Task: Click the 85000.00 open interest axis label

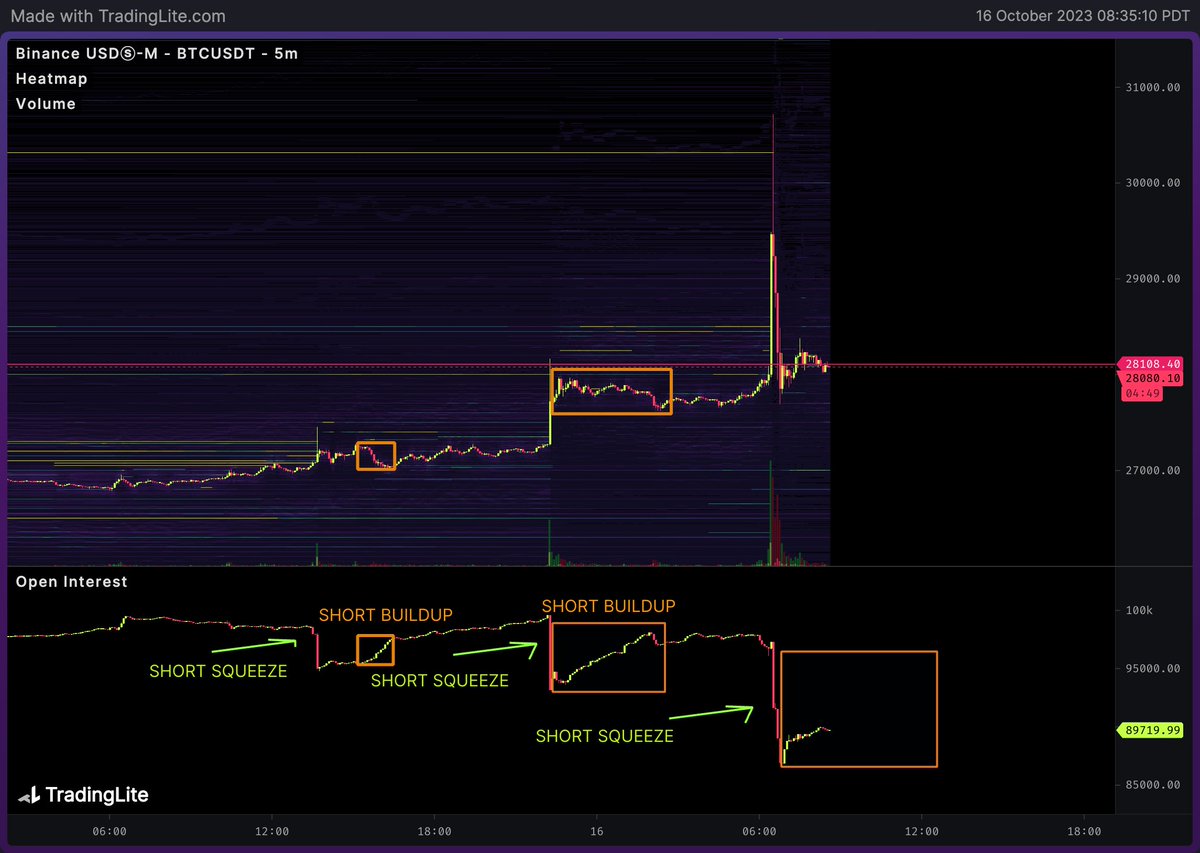Action: (x=1146, y=785)
